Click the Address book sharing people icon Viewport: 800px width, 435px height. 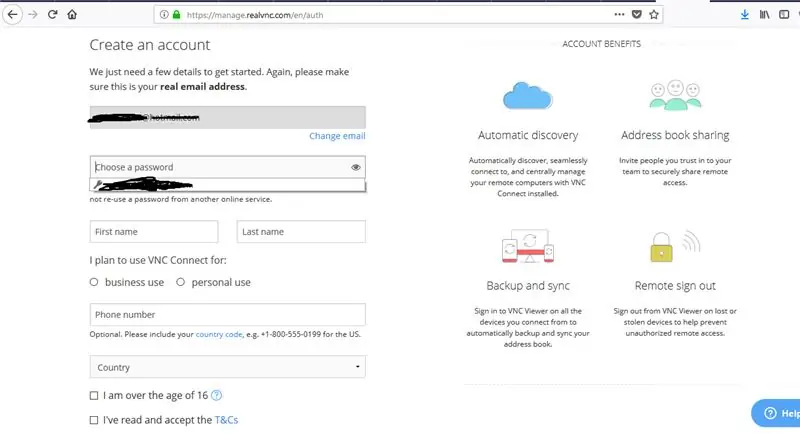675,95
